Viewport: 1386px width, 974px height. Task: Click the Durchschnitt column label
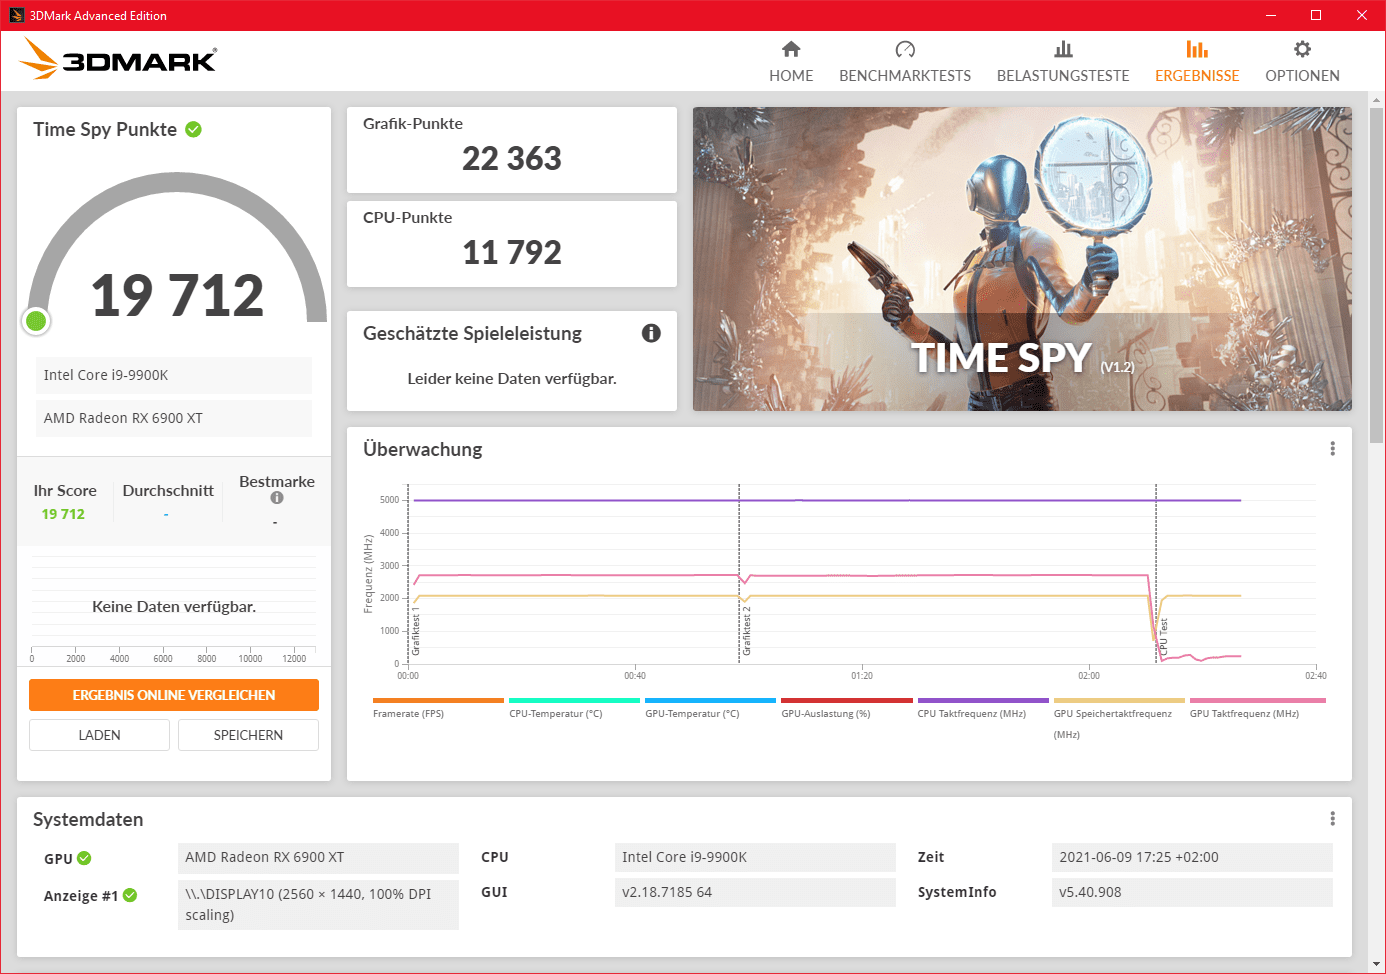click(x=168, y=490)
